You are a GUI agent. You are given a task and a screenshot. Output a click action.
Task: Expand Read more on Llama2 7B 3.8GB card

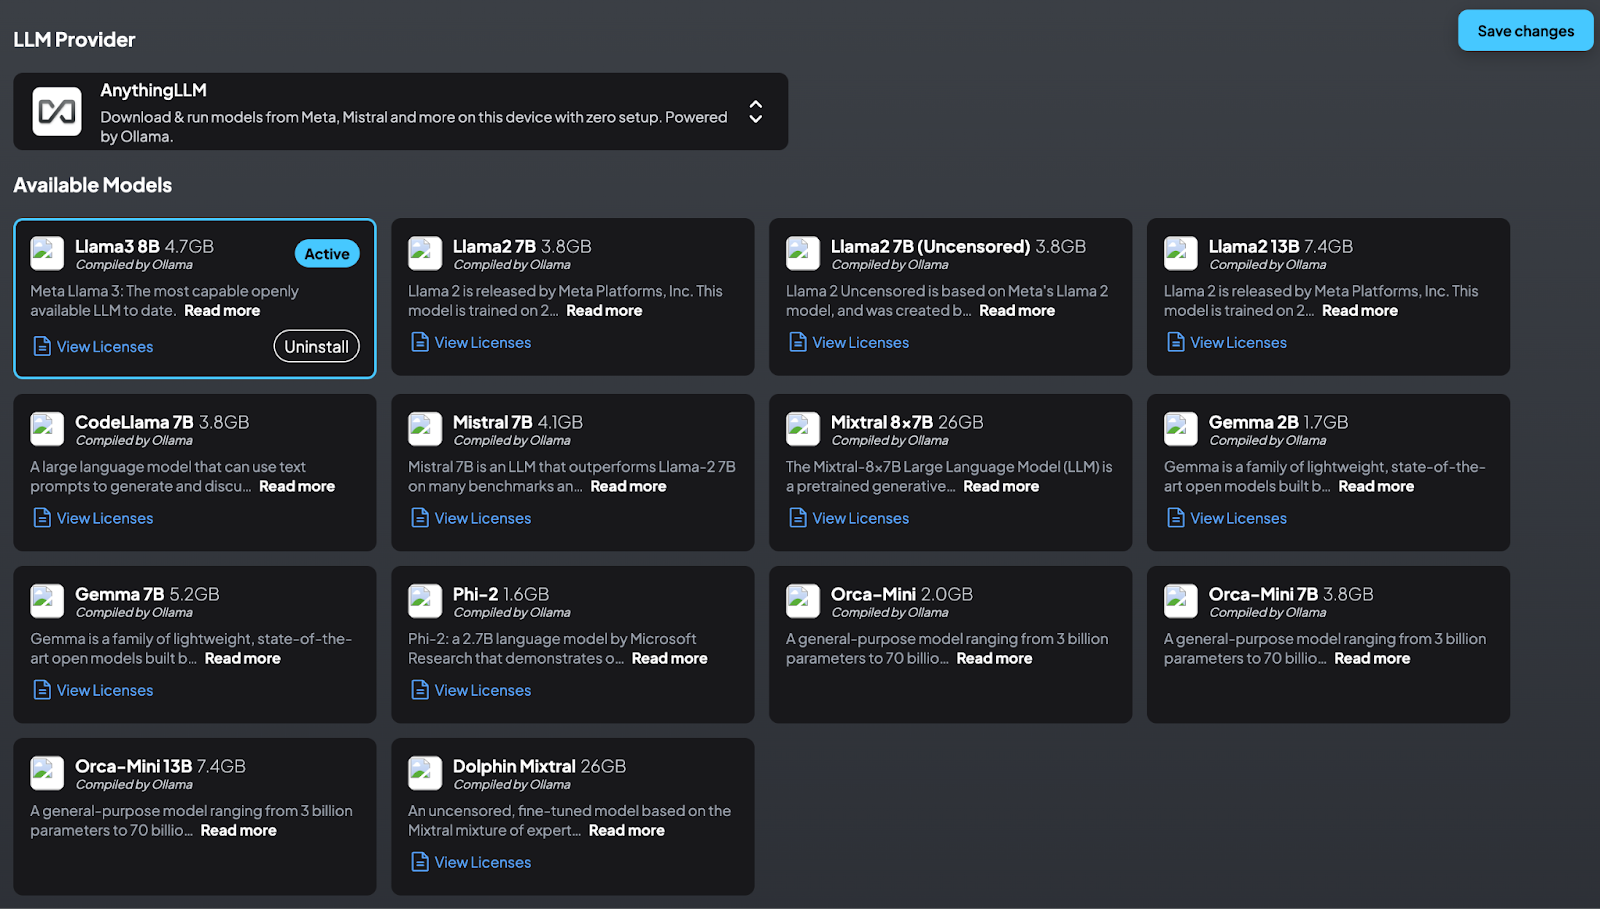click(604, 311)
